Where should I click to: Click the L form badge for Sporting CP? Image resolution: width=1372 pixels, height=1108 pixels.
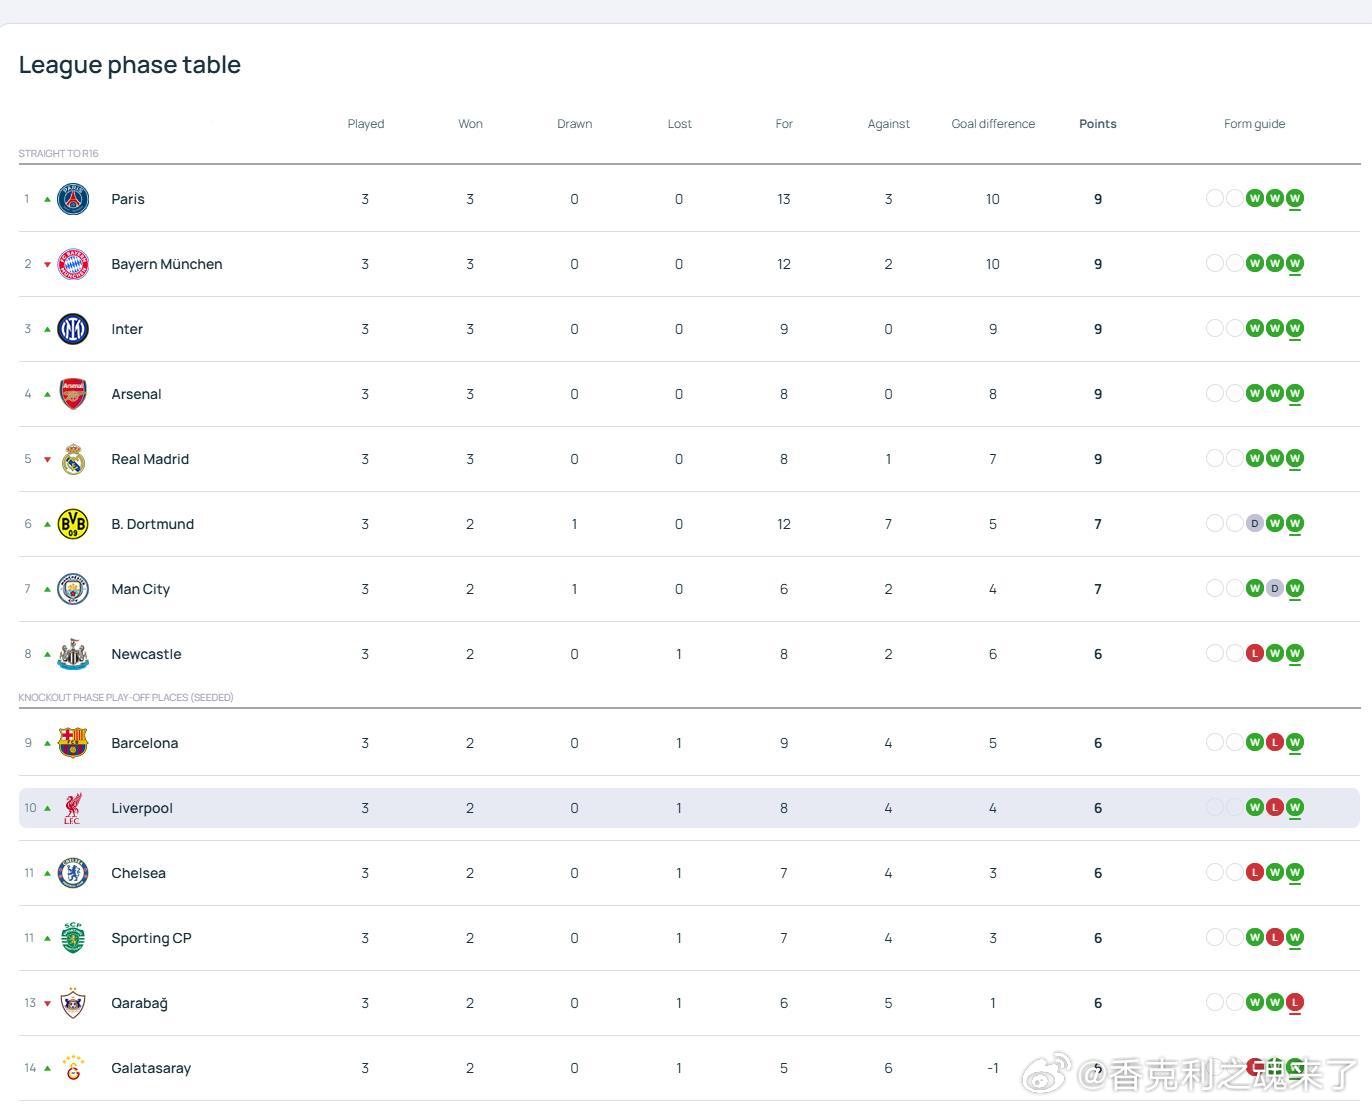[x=1275, y=937]
